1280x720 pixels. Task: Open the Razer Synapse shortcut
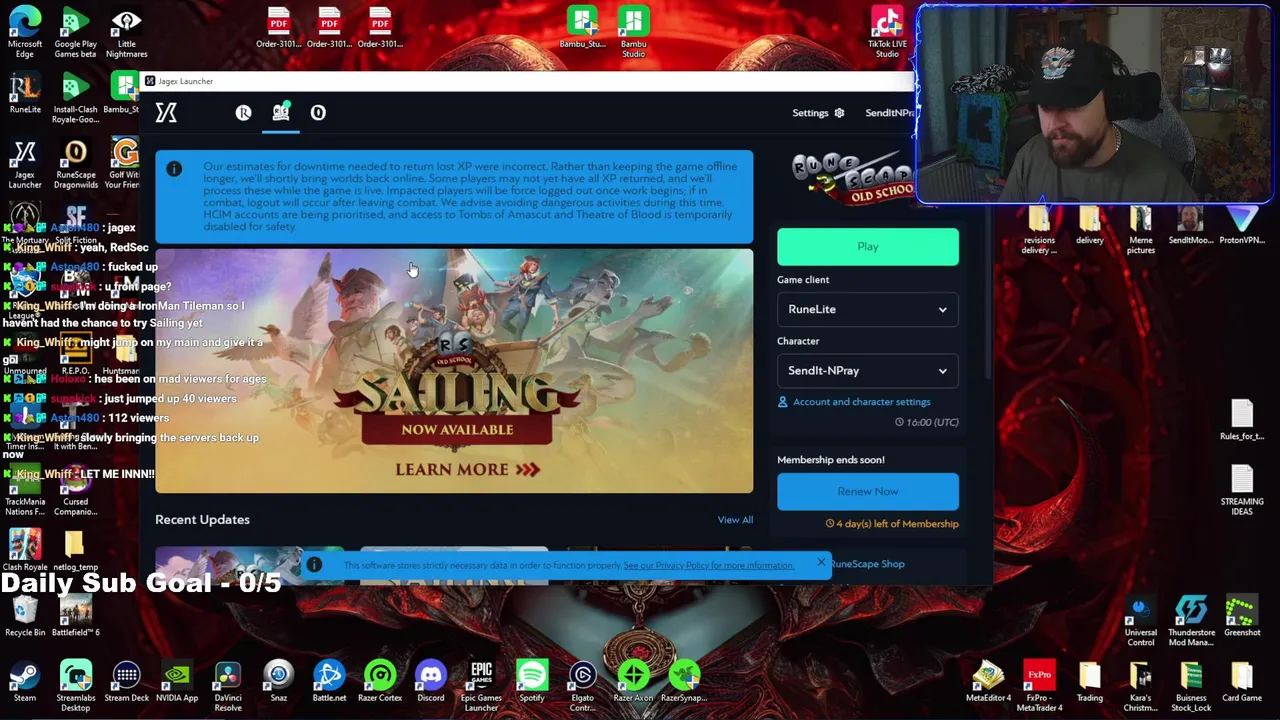click(x=684, y=681)
